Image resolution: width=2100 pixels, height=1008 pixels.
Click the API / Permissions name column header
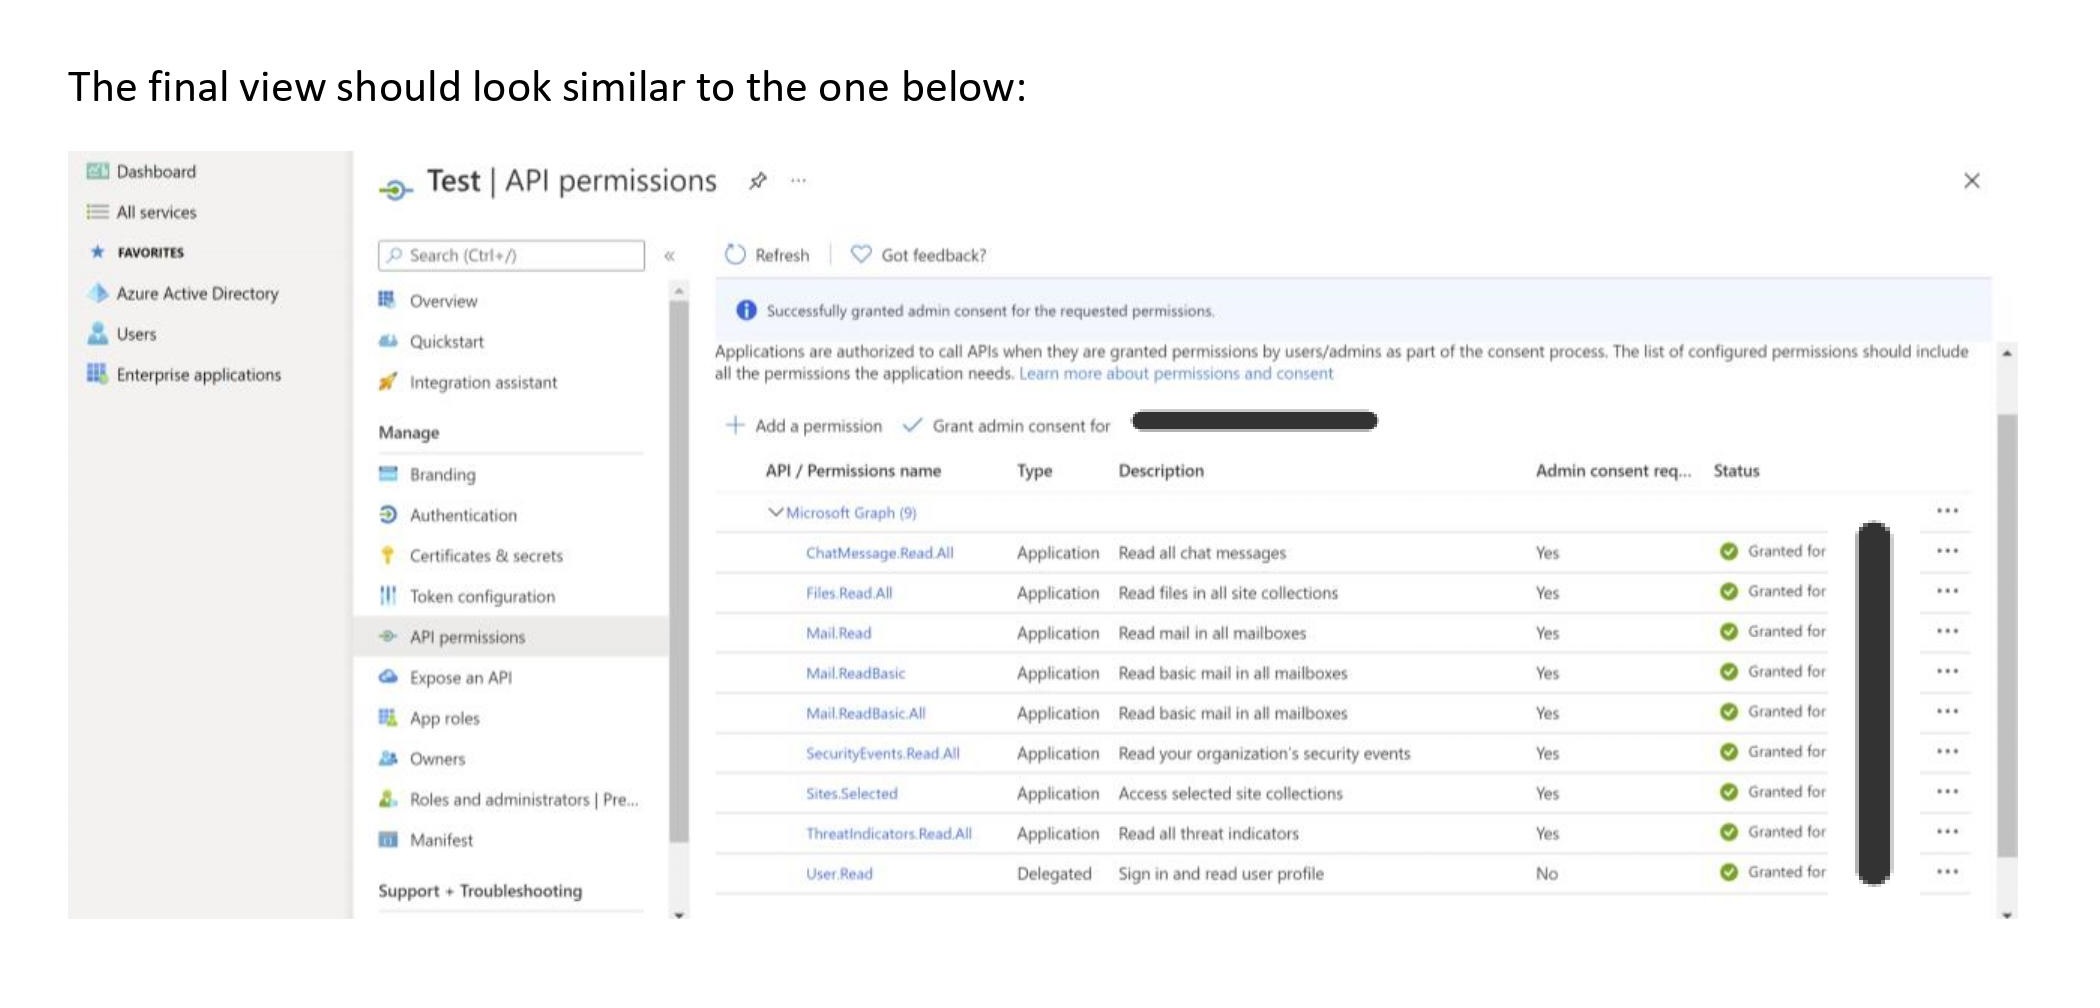[x=853, y=471]
